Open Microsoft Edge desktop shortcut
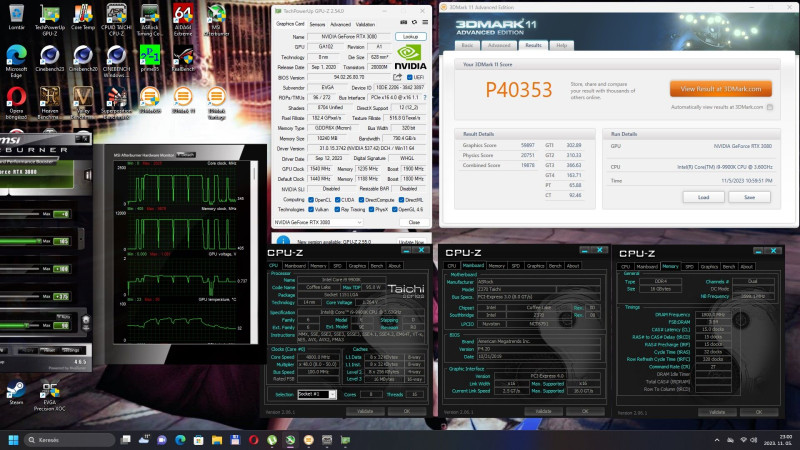 [16, 61]
